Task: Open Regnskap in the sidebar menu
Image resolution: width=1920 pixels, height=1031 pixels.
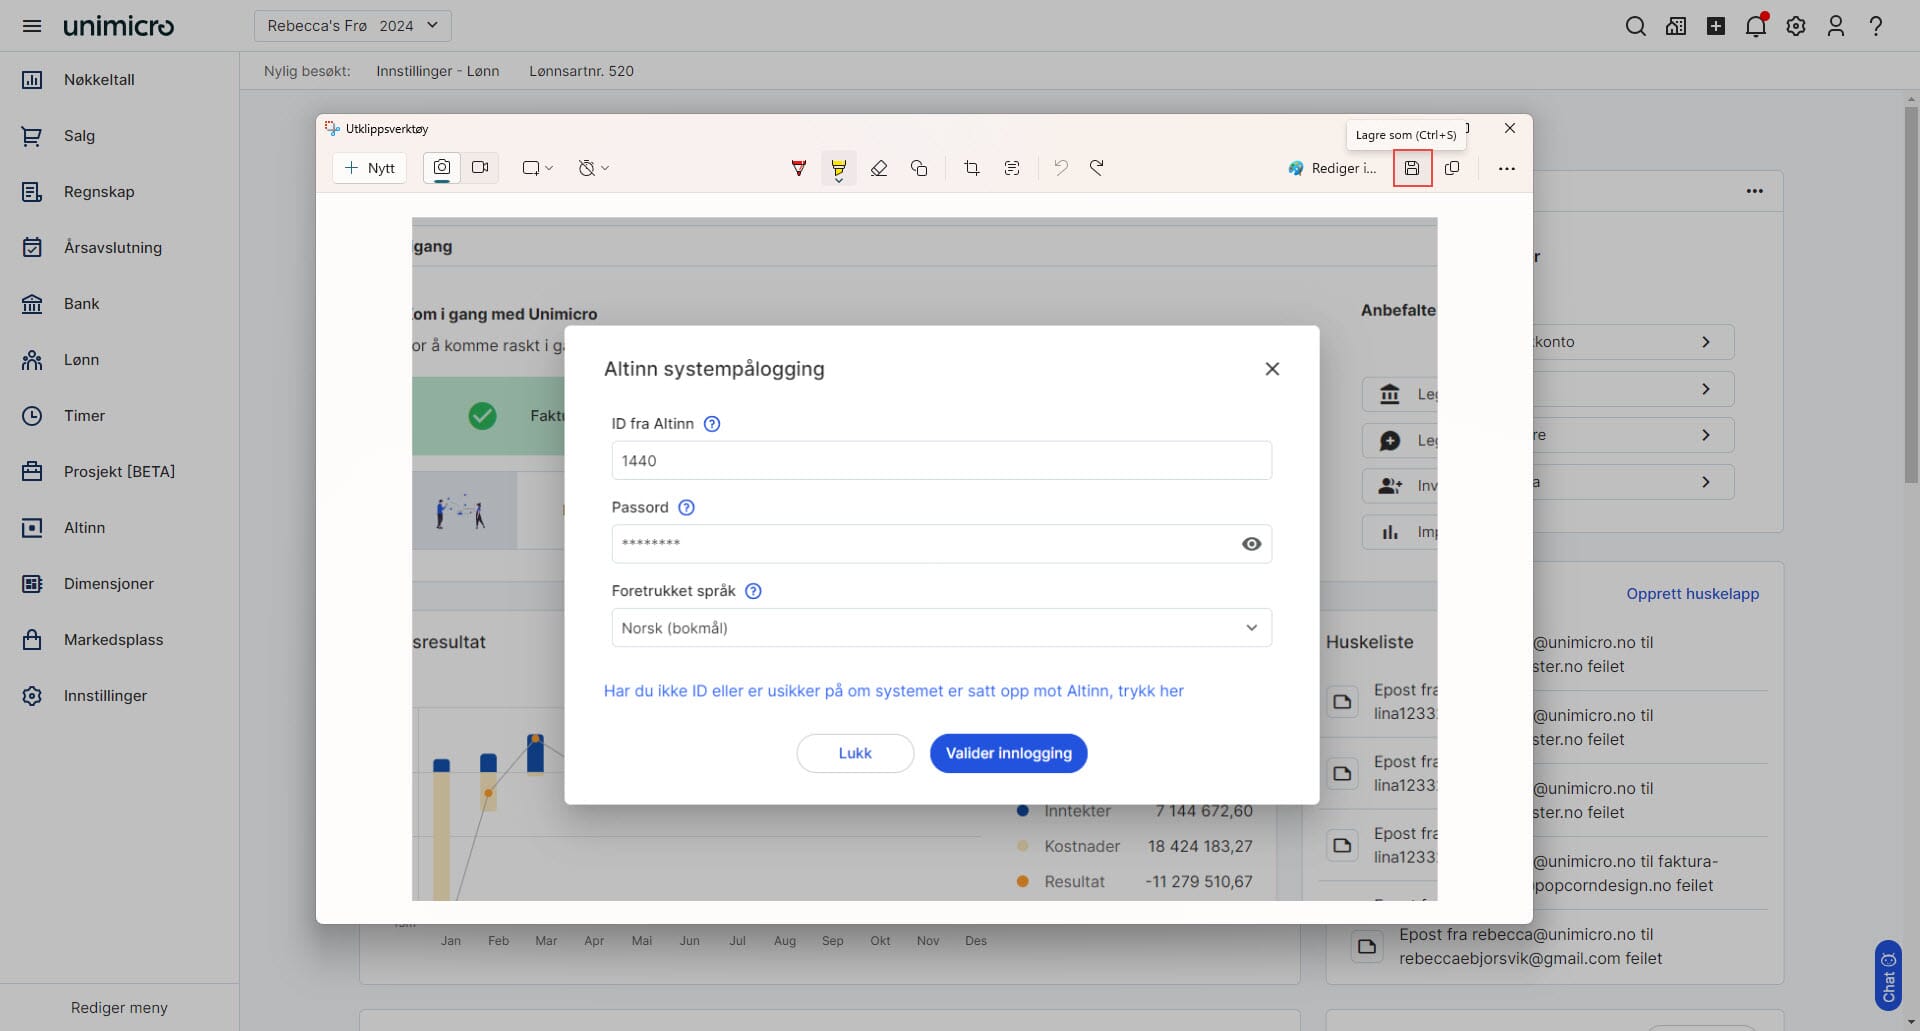Action: coord(98,192)
